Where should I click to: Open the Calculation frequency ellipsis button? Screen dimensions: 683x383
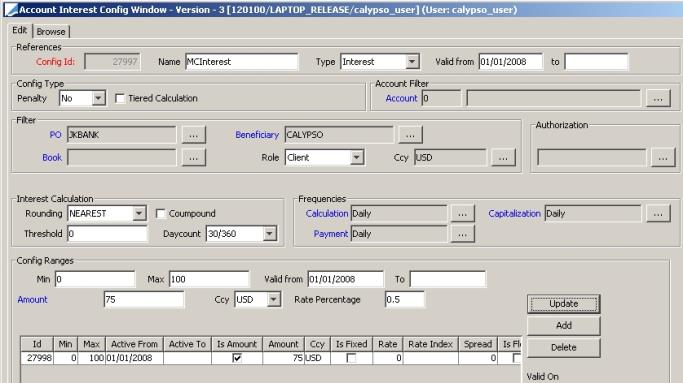[x=462, y=214]
